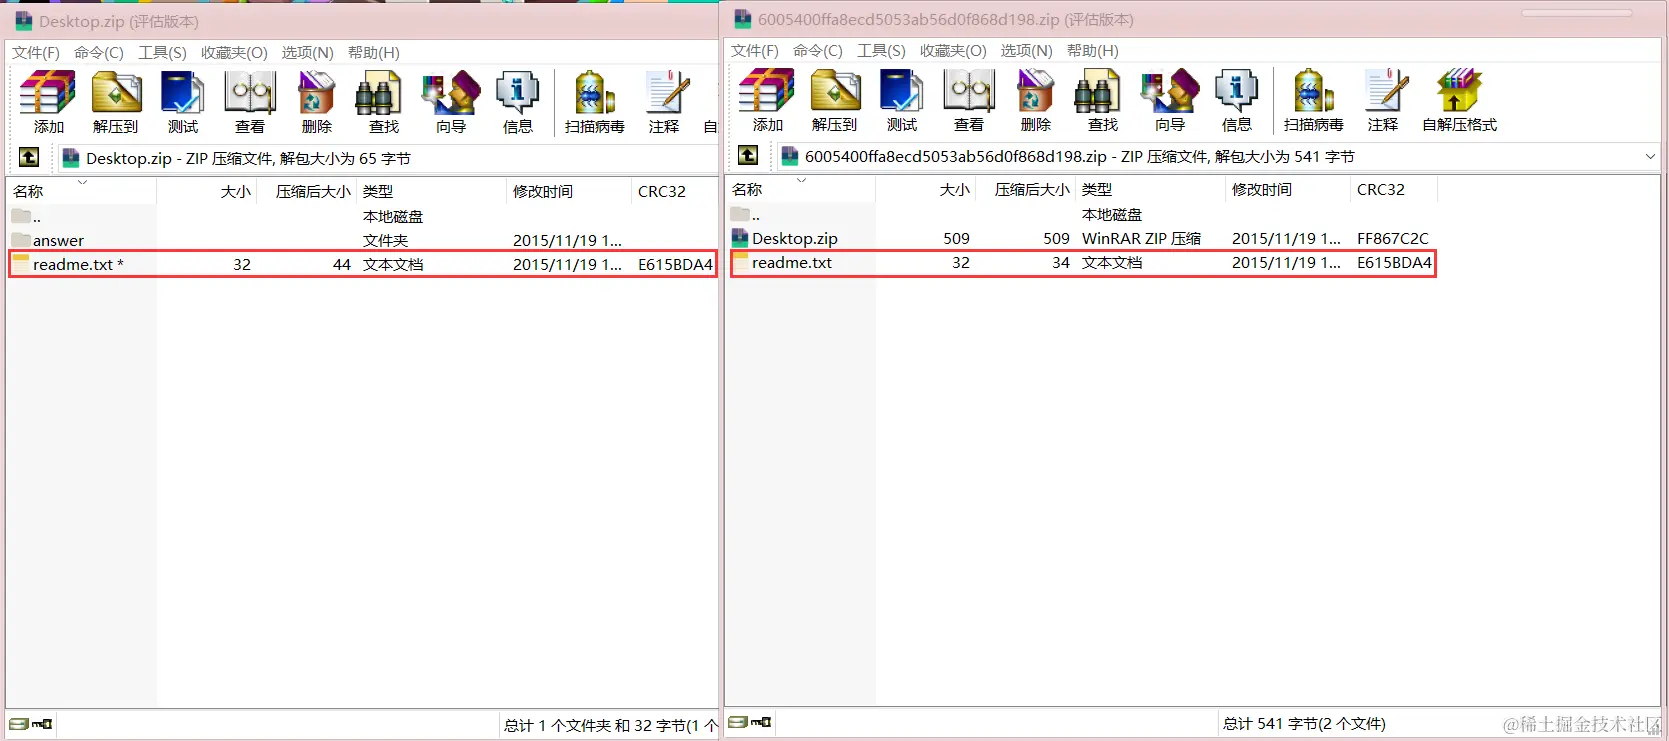1669x741 pixels.
Task: Open 命令(C) menu in 6005400ffa8ecd window
Action: click(818, 50)
